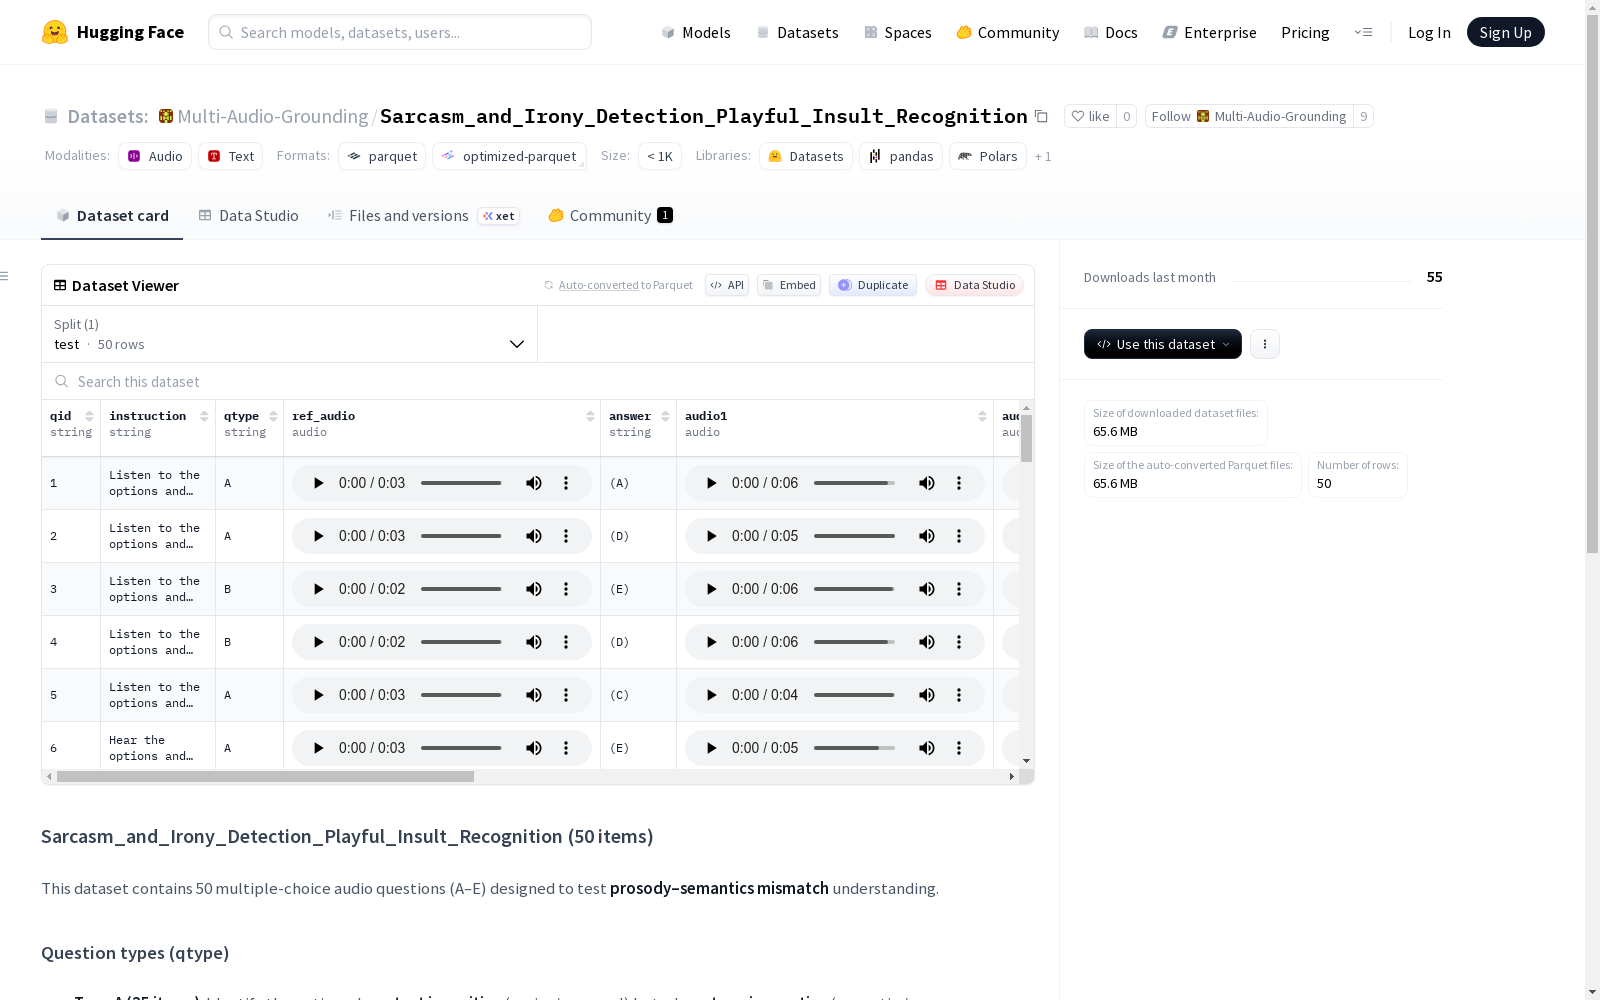
Task: Mute ref_audio in row 1
Action: 534,483
